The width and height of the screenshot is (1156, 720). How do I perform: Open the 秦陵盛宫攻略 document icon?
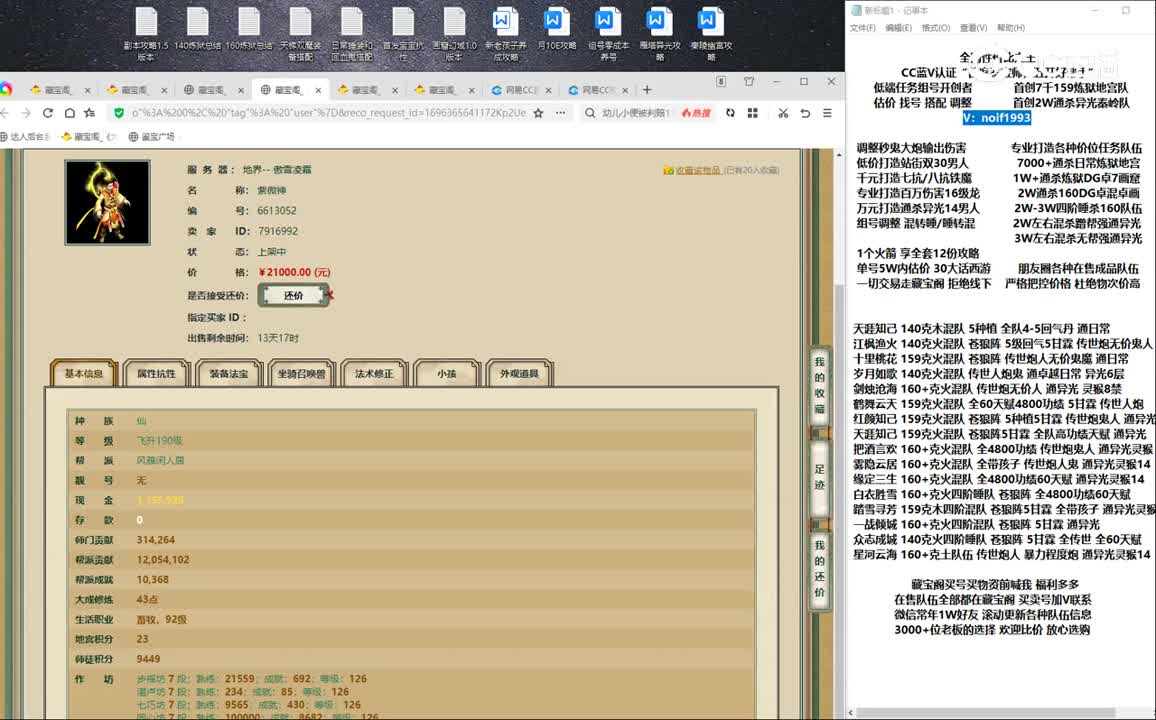(711, 34)
